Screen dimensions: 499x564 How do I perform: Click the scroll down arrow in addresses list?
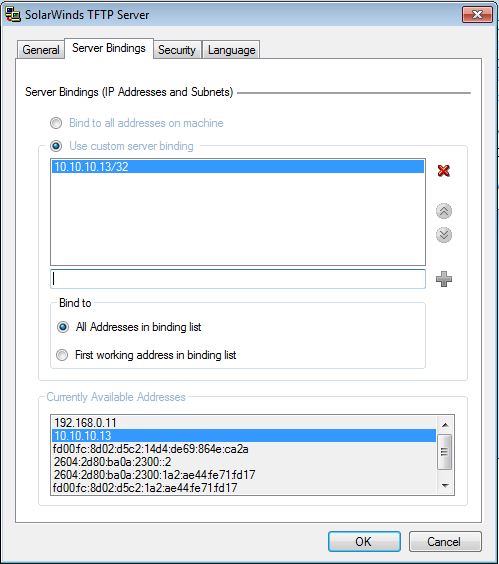click(x=445, y=486)
